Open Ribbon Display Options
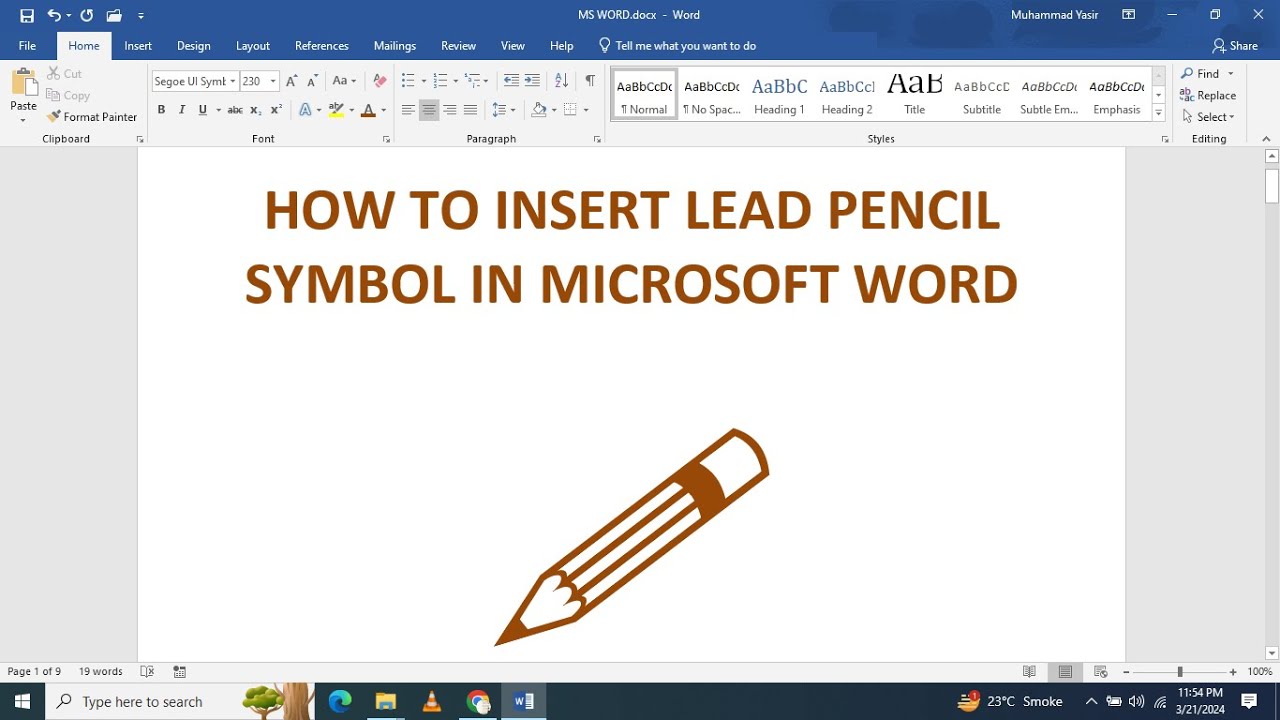This screenshot has height=720, width=1280. coord(1129,15)
